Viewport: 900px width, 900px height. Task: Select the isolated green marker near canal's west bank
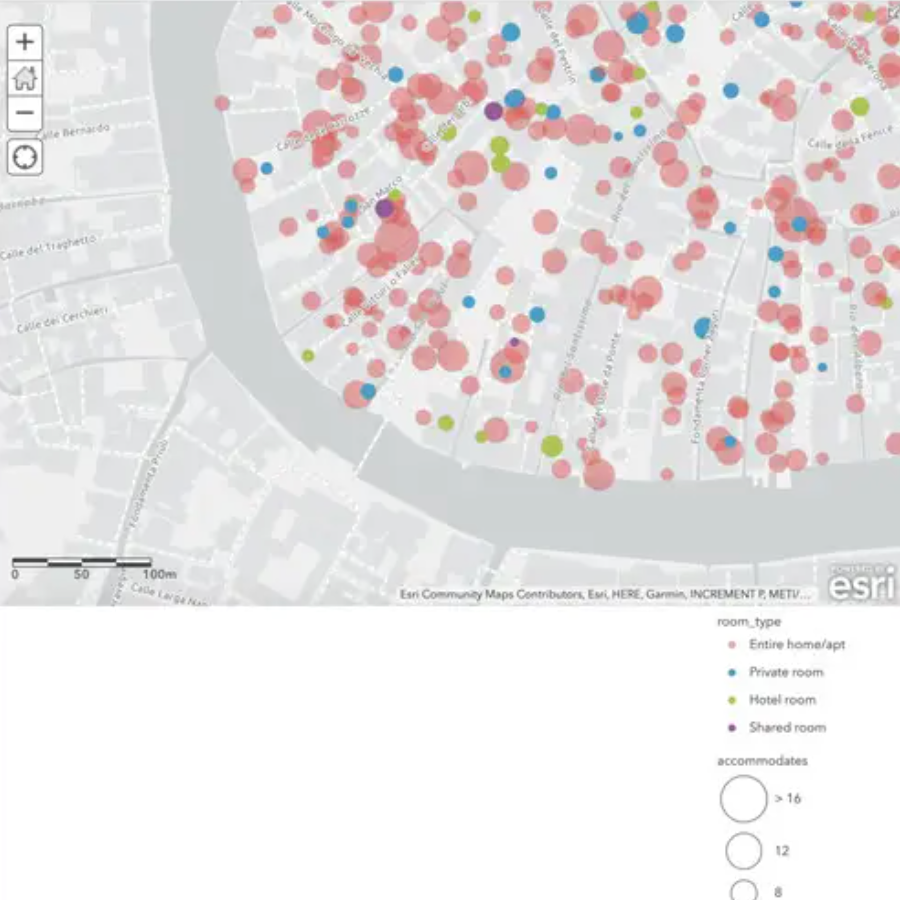coord(308,355)
